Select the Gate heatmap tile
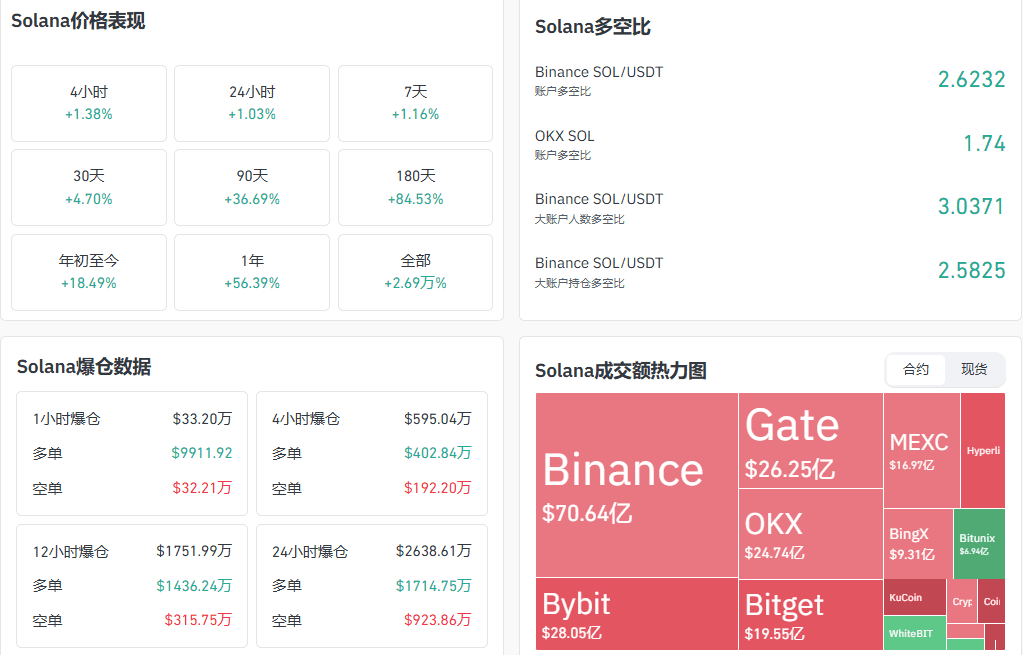 point(811,440)
